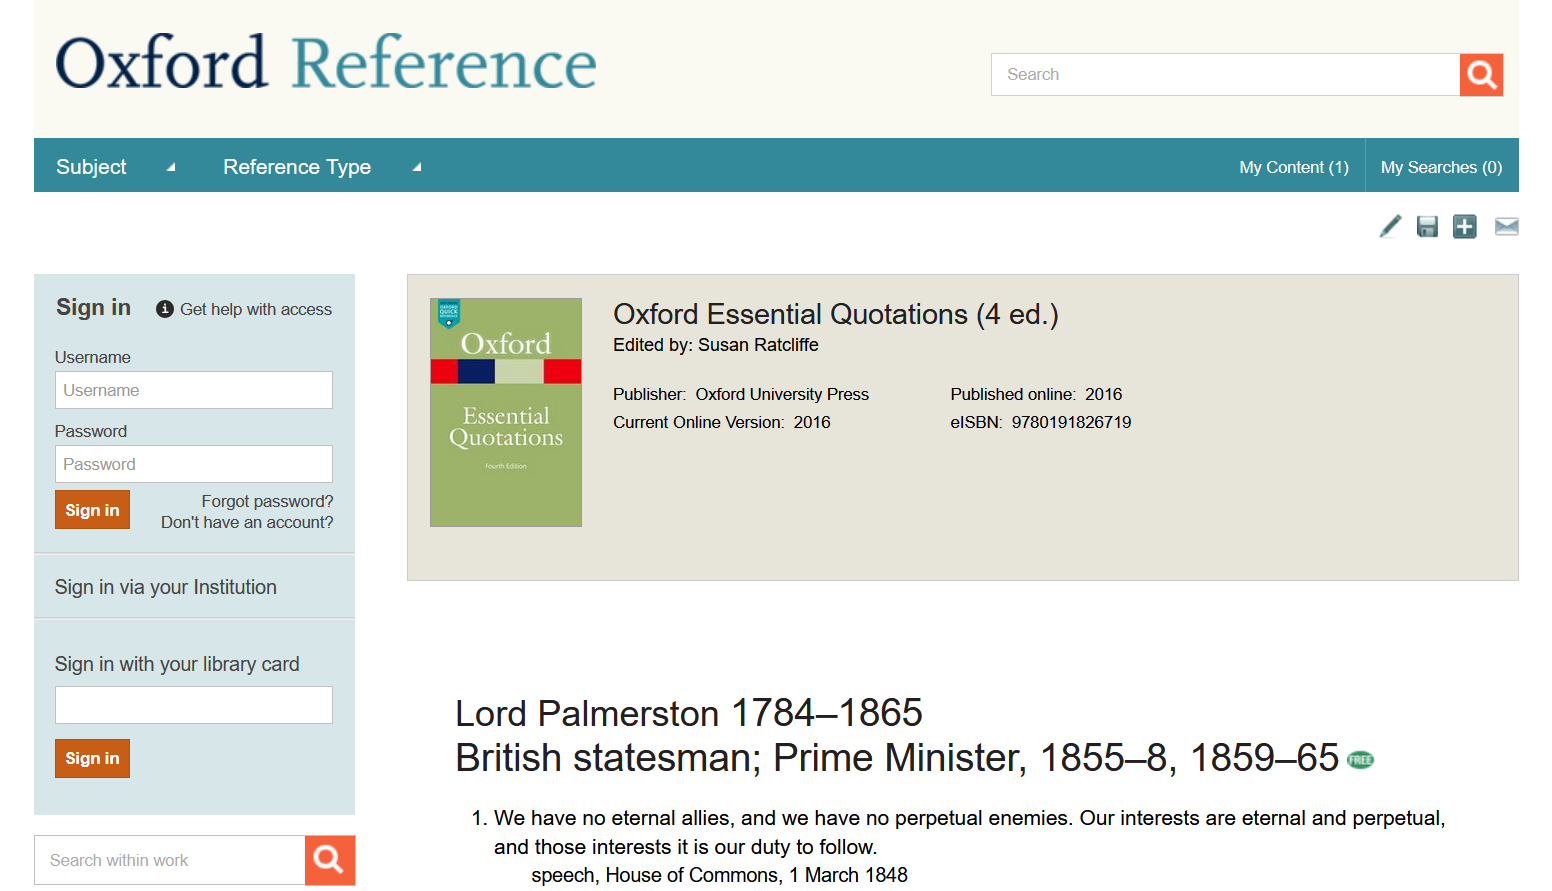The height and width of the screenshot is (891, 1552).
Task: Focus the Password field
Action: point(194,464)
